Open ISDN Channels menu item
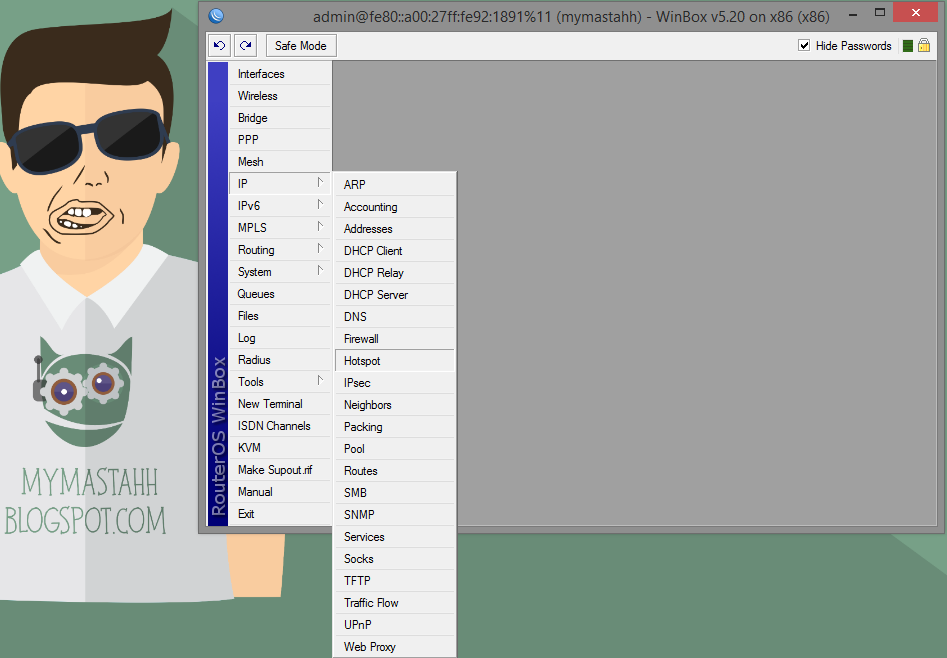This screenshot has height=658, width=947. pyautogui.click(x=280, y=425)
